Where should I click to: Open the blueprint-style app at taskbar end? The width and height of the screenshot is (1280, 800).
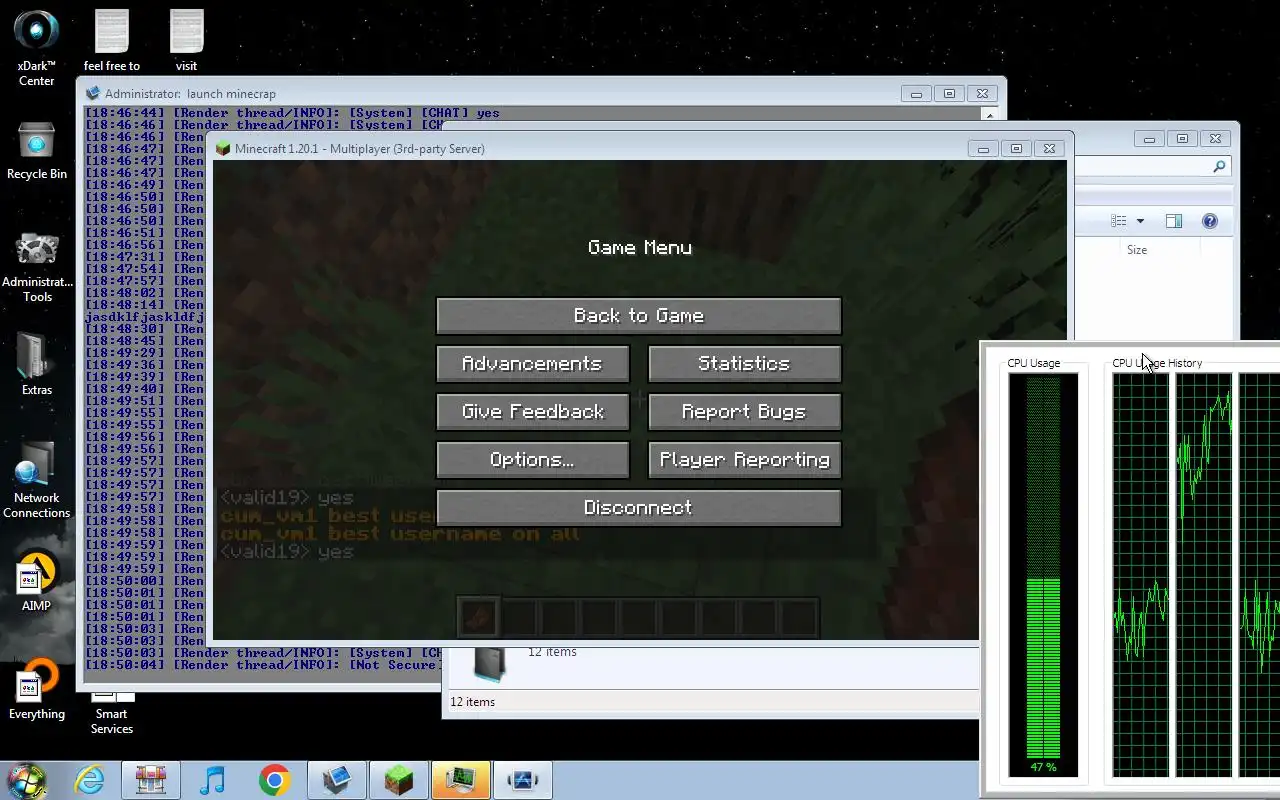pyautogui.click(x=523, y=780)
